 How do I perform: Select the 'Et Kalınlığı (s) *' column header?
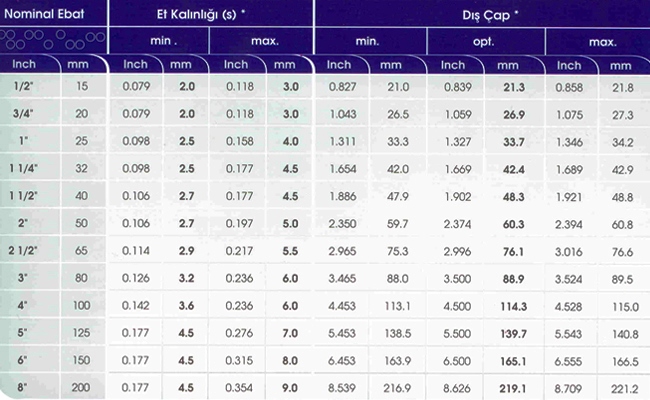click(x=208, y=14)
